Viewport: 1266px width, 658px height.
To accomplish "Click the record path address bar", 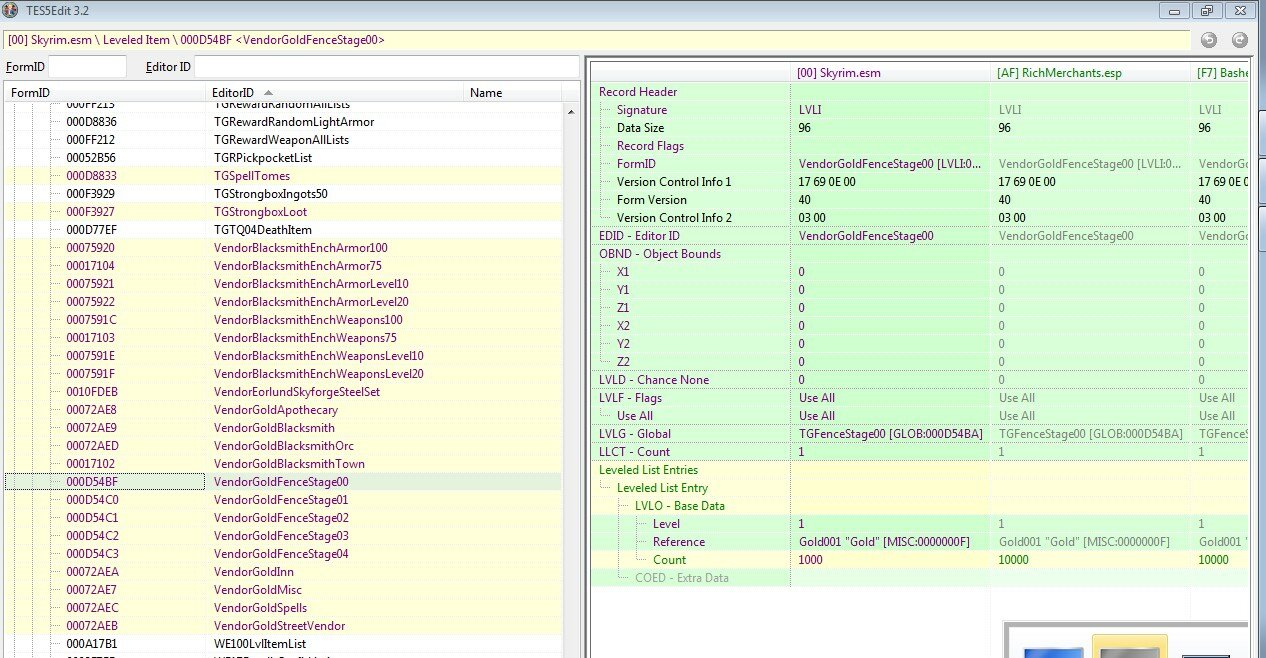I will pos(596,40).
